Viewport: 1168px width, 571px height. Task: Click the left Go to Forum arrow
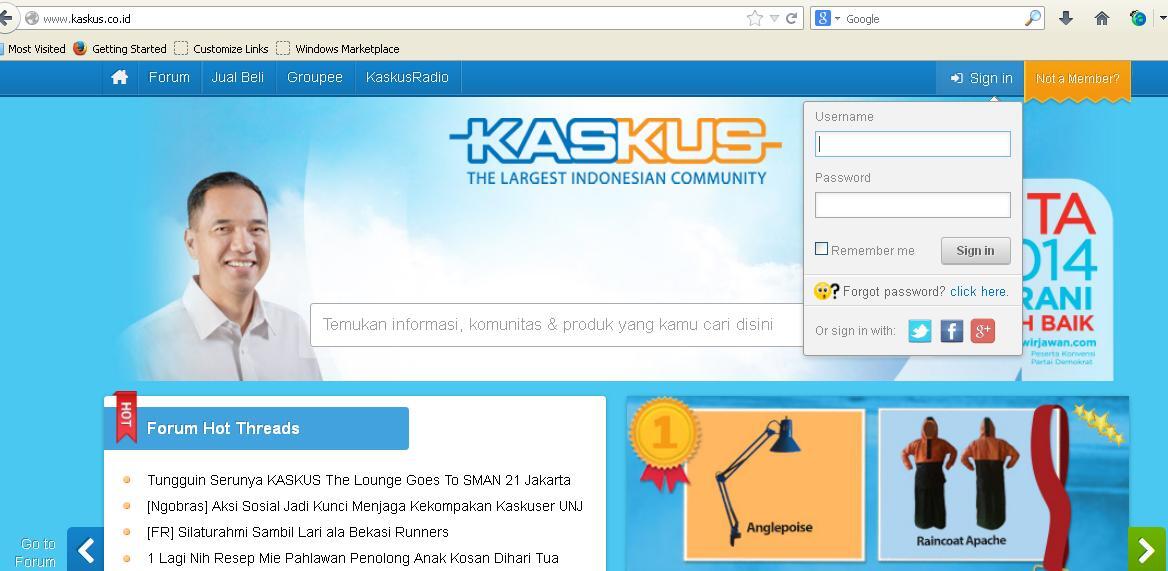click(86, 549)
